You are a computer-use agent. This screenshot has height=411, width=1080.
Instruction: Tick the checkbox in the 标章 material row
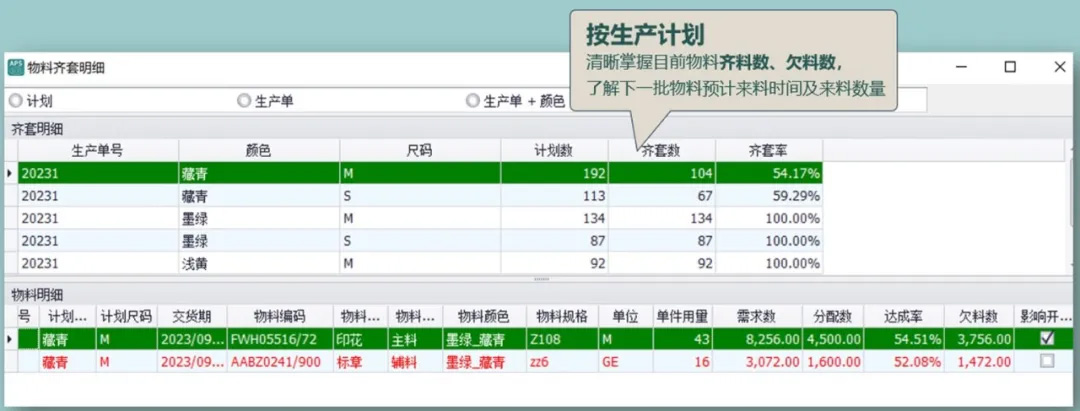1046,361
